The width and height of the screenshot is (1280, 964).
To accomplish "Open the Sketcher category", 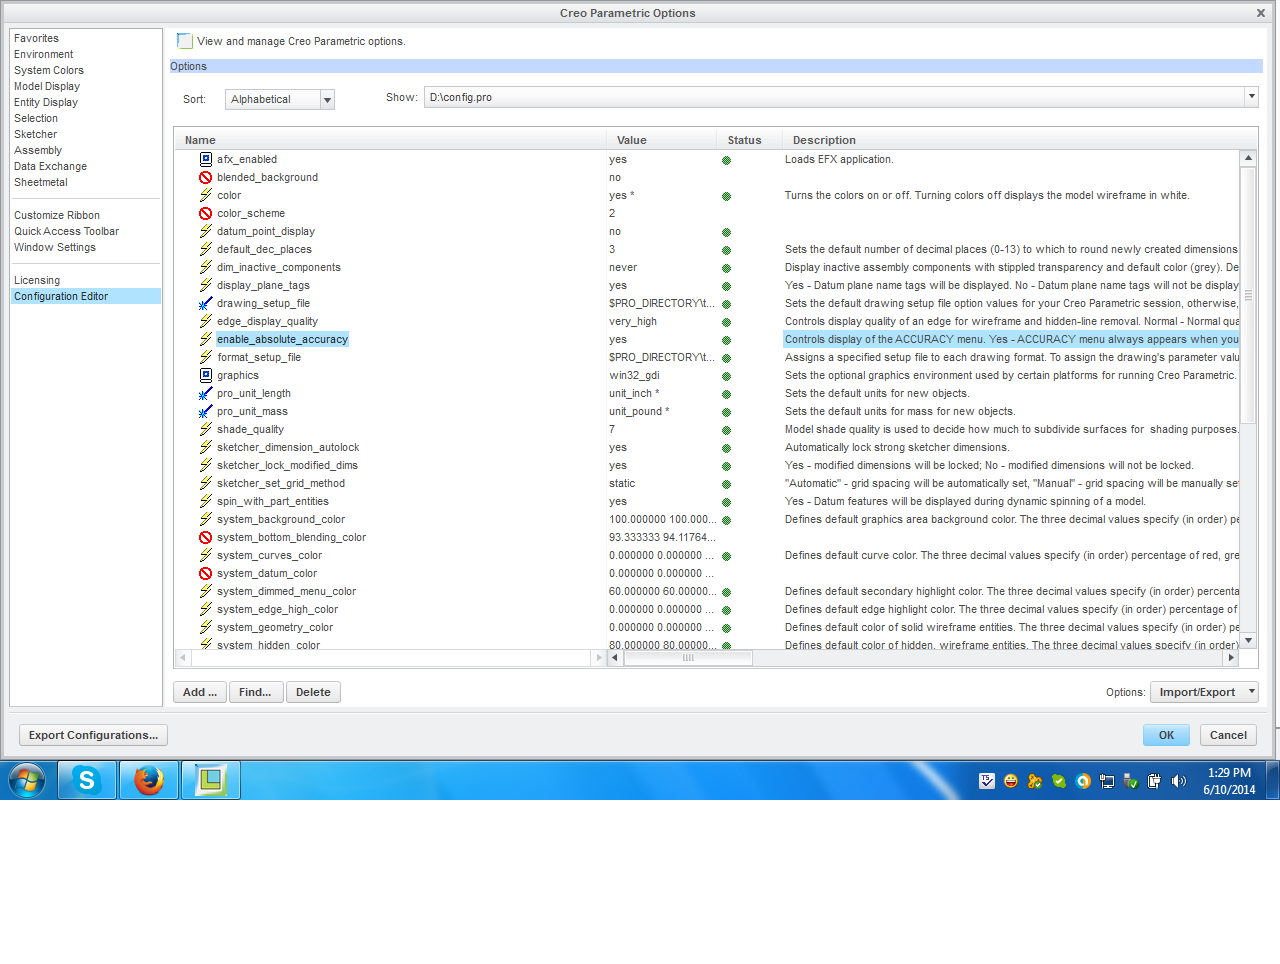I will click(36, 134).
